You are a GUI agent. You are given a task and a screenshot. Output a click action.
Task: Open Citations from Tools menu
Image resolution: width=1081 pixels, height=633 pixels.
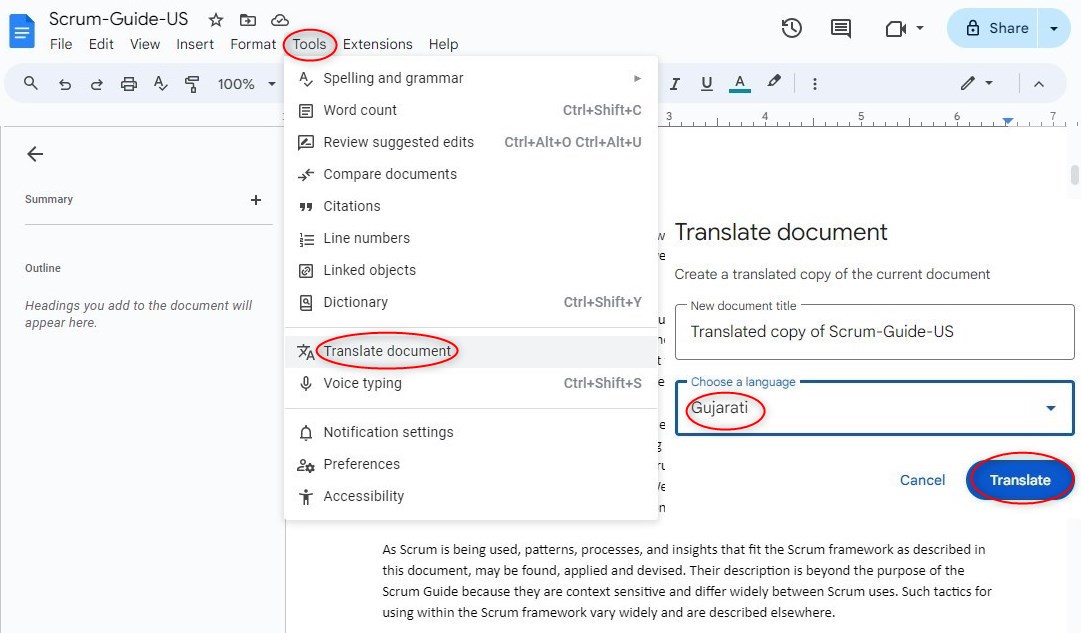[471, 206]
